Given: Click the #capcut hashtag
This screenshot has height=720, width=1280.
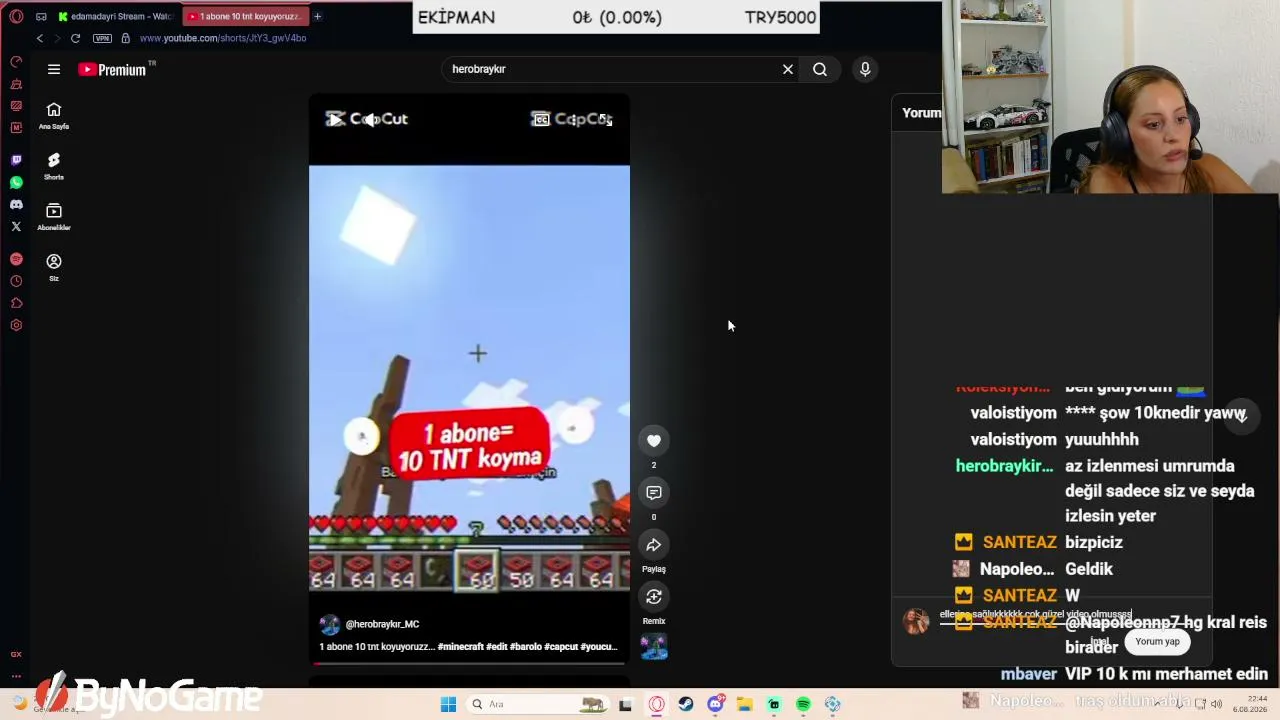Looking at the screenshot, I should pyautogui.click(x=561, y=647).
